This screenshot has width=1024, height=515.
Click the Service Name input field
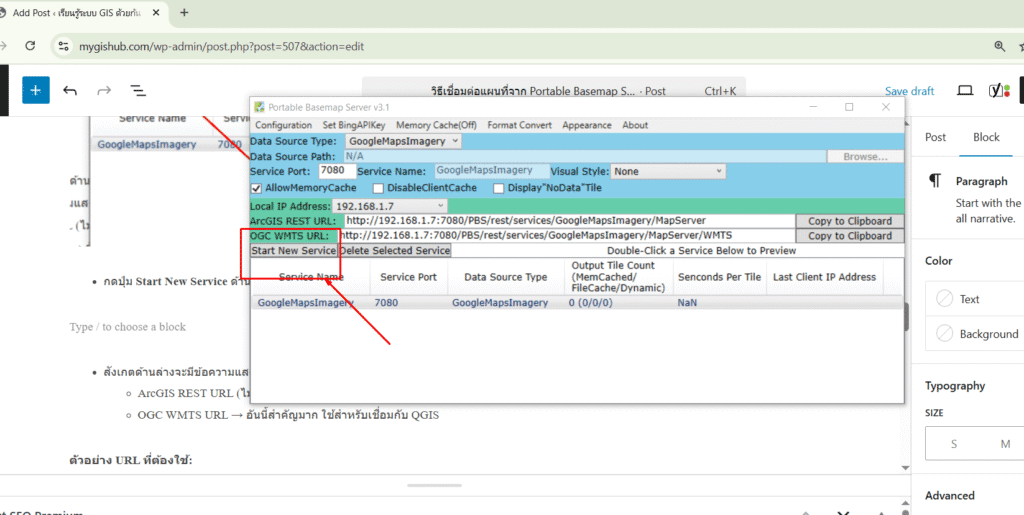coord(490,171)
